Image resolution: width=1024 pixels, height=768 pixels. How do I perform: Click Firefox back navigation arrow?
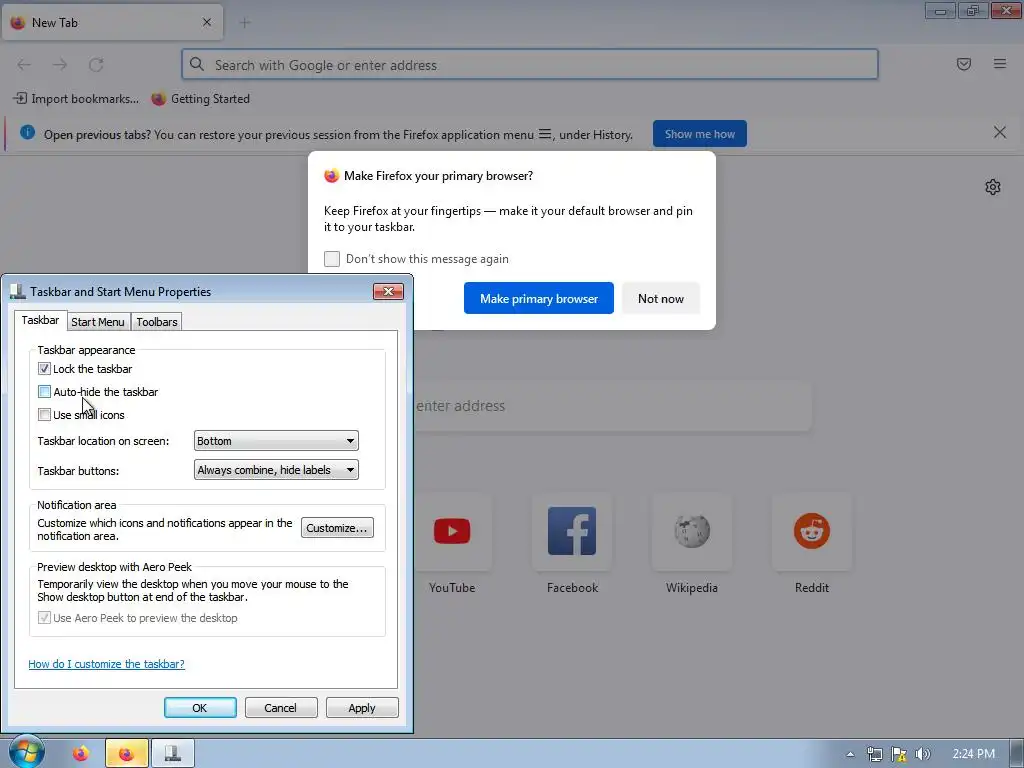tap(24, 65)
